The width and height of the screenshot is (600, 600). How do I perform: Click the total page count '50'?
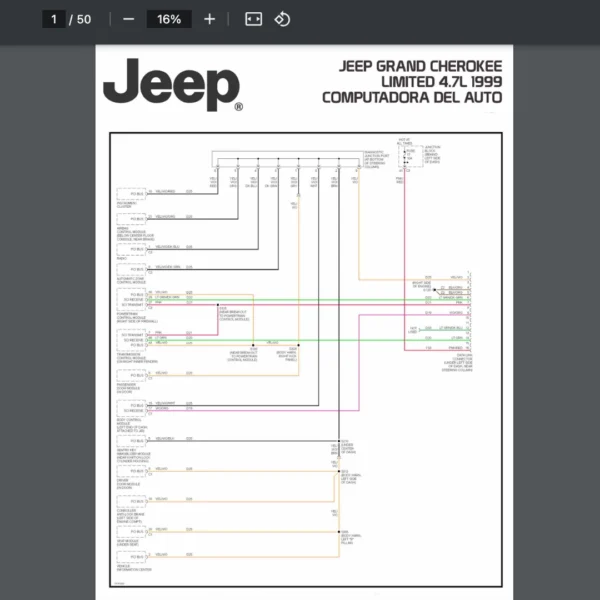click(x=83, y=19)
